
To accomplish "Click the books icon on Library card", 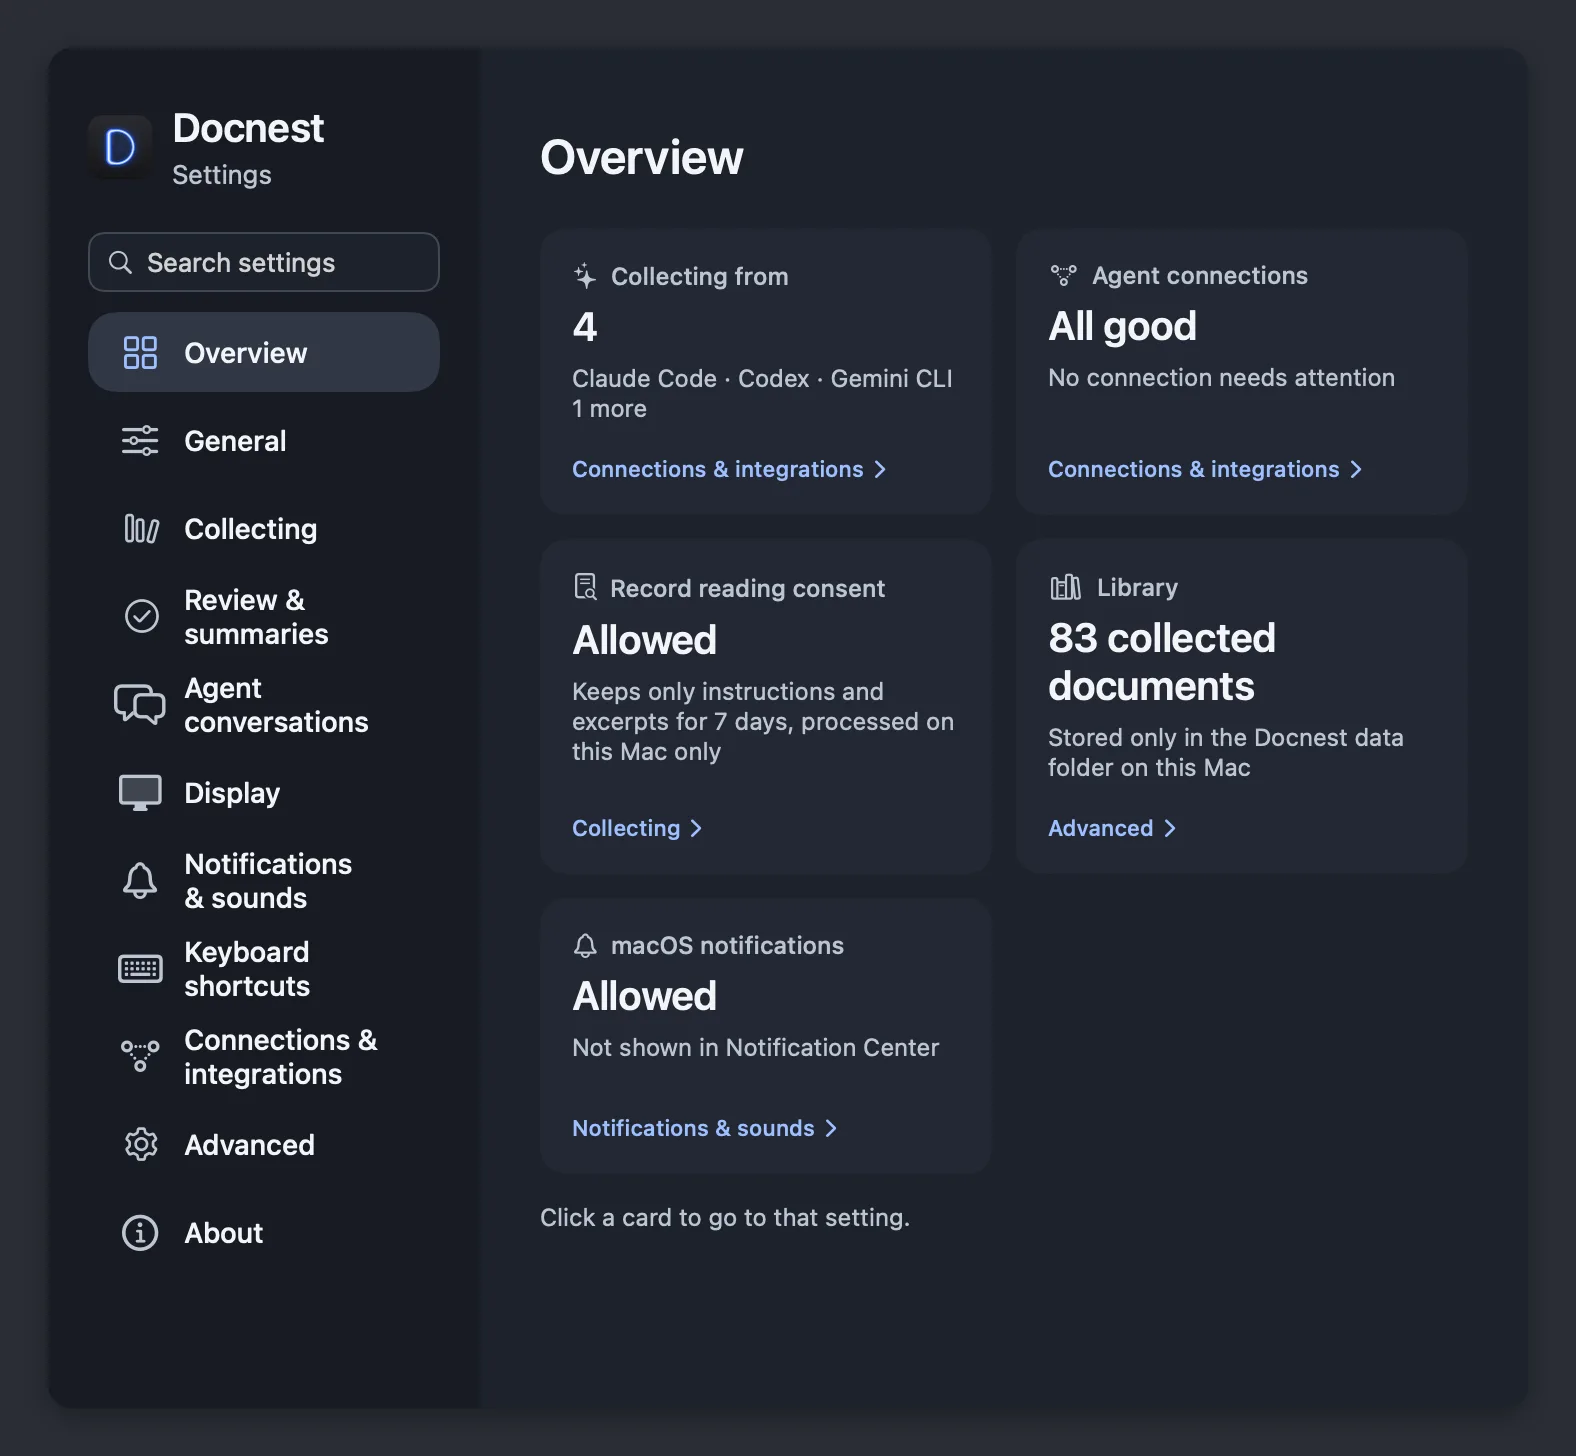I will (1066, 587).
